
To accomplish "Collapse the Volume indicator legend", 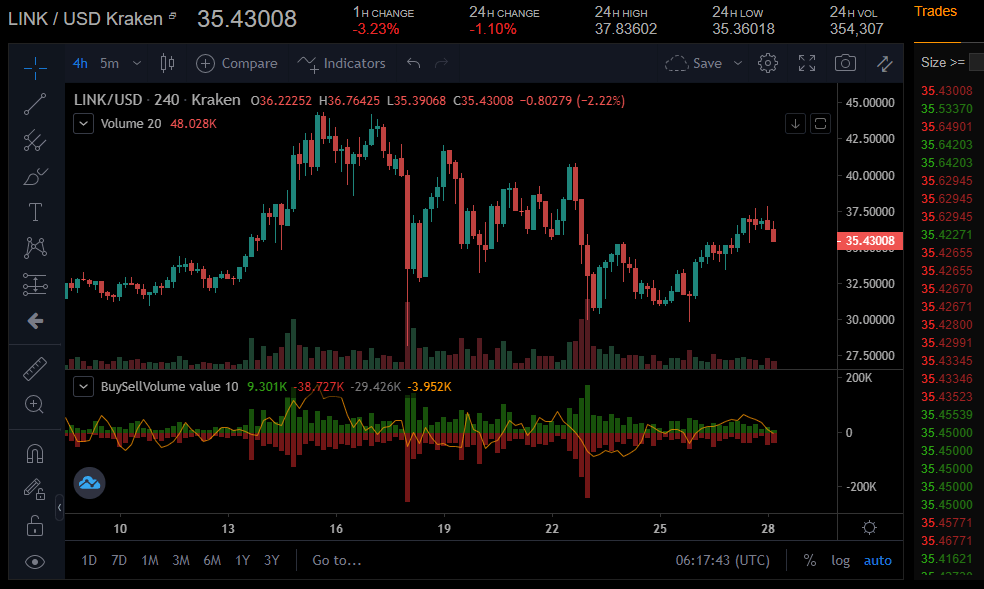I will coord(83,124).
